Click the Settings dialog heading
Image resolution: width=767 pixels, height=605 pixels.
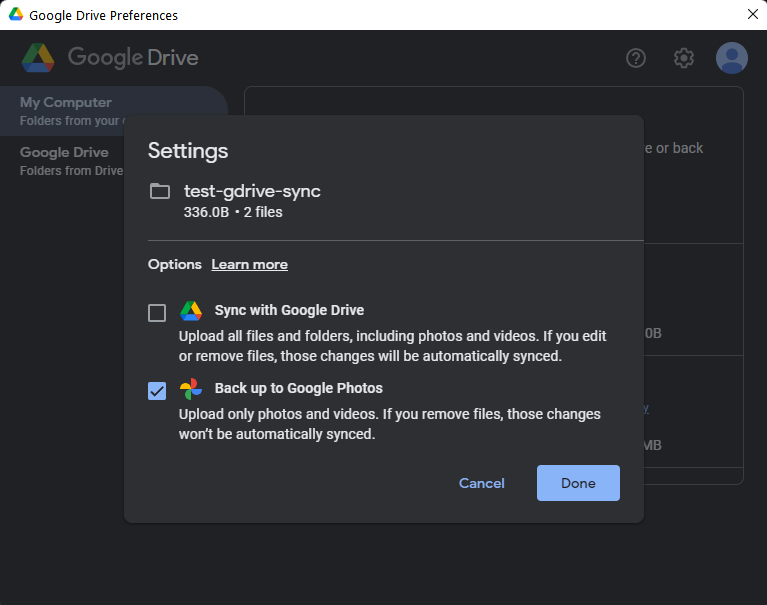point(188,151)
